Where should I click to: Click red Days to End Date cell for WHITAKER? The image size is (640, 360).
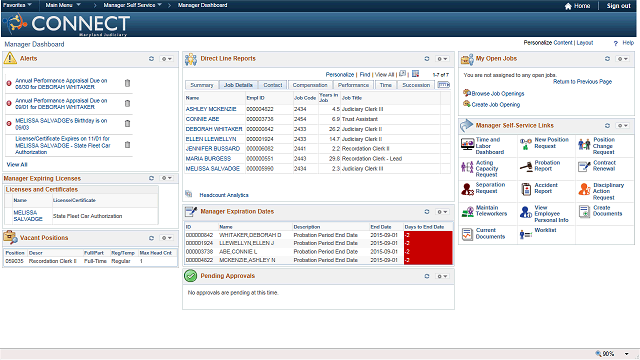coord(428,235)
